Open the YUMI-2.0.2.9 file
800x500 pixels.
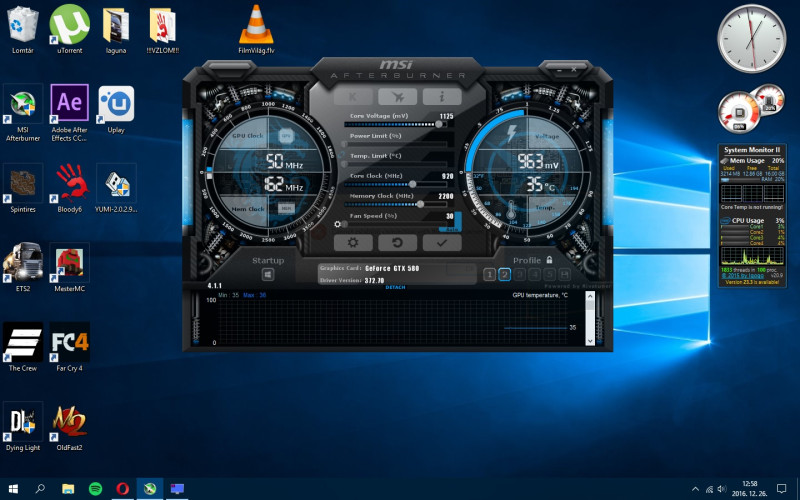(x=116, y=189)
